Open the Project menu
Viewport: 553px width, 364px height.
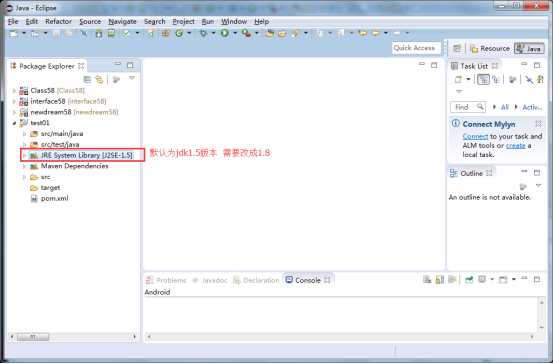(x=183, y=22)
